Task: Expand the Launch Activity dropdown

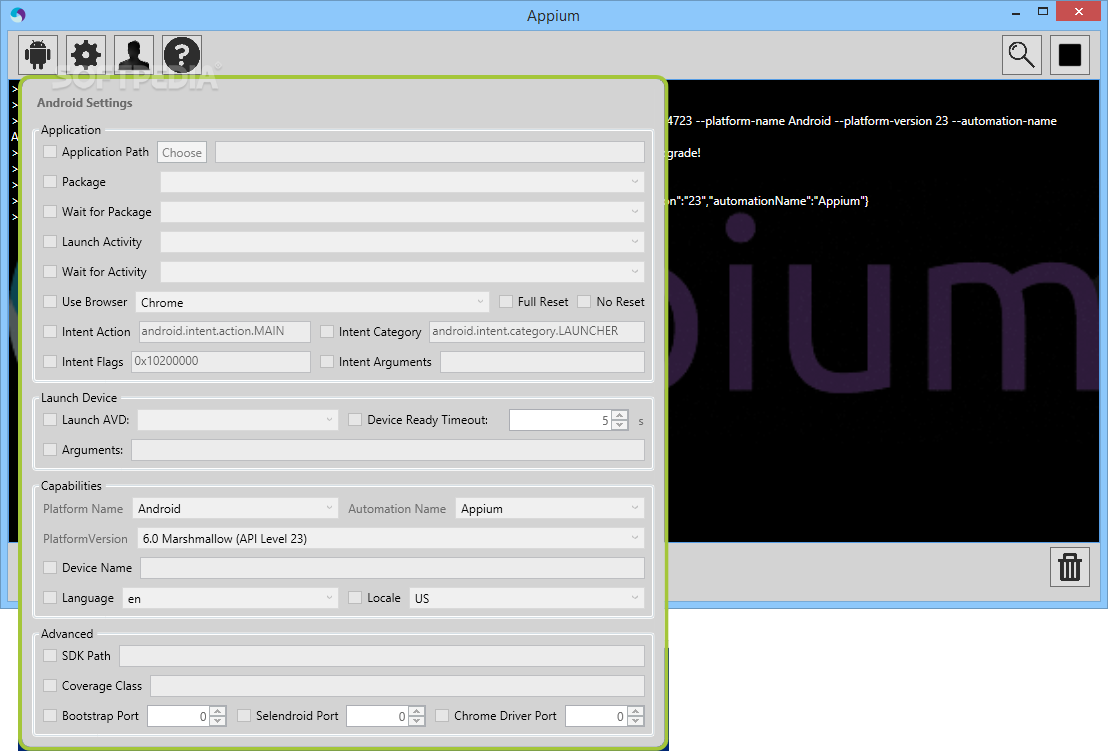Action: [402, 242]
